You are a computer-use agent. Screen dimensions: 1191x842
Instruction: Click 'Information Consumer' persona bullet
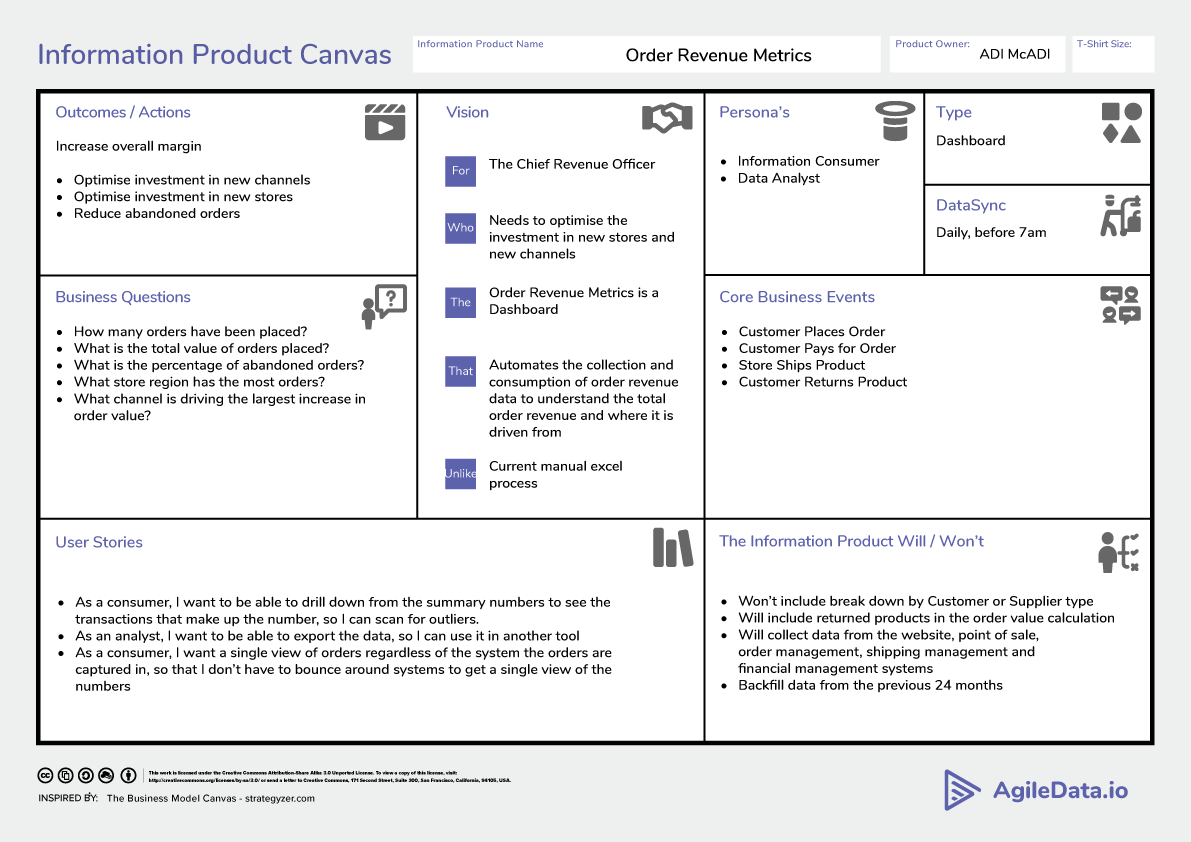(808, 161)
